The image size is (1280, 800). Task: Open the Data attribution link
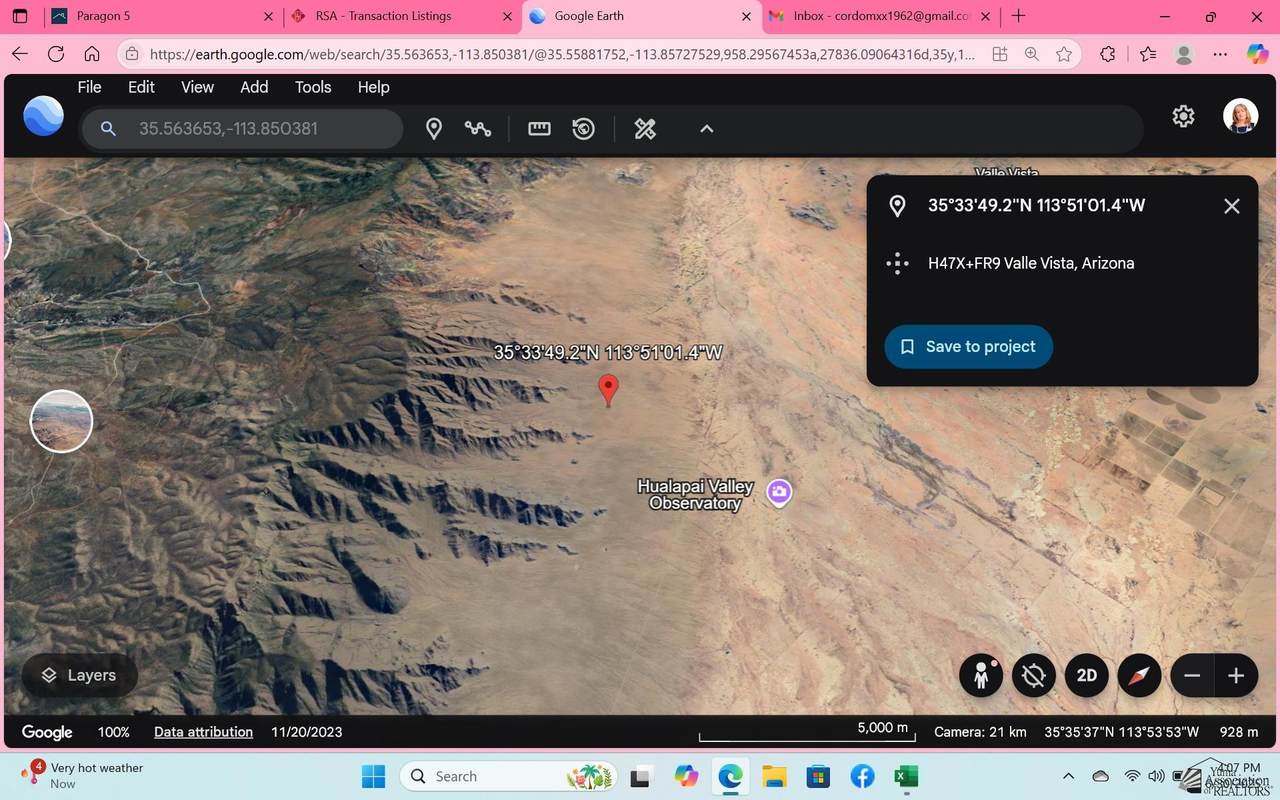pos(203,731)
